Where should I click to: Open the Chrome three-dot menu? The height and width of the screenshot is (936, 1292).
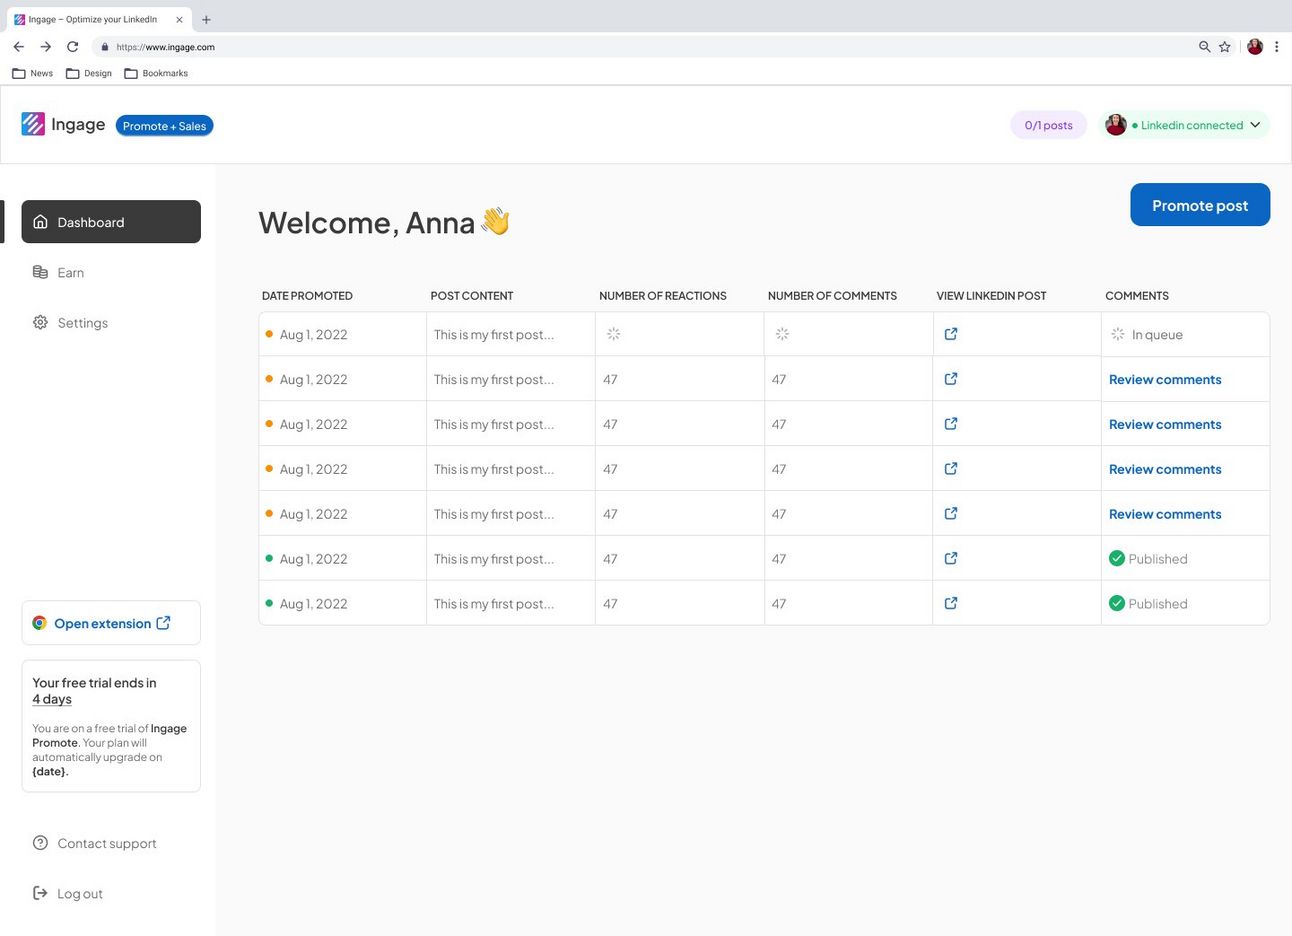tap(1276, 47)
